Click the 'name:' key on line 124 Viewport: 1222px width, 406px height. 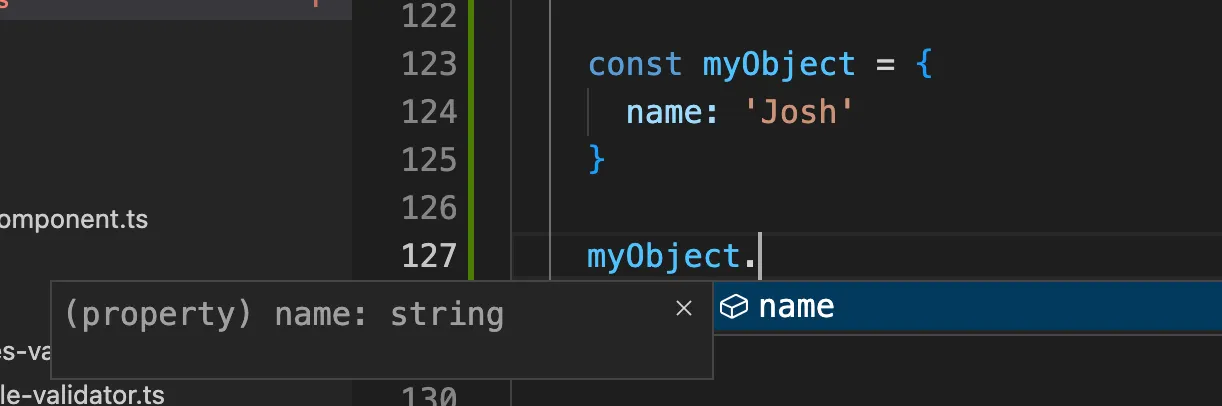(674, 112)
